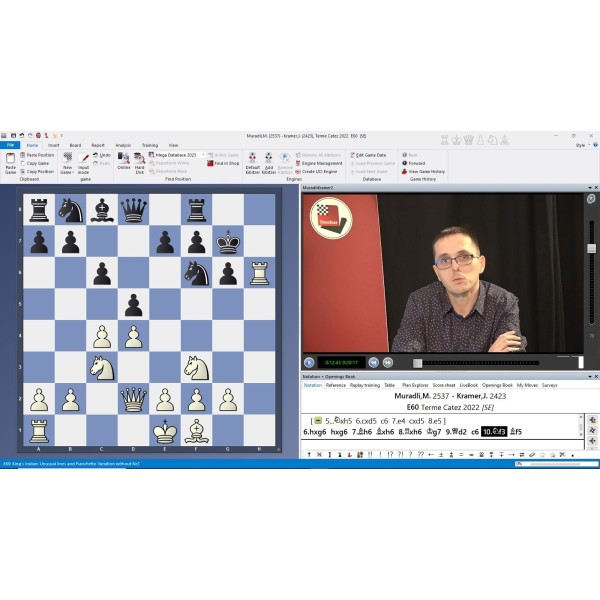Click highlighted move 10.Nf3 in notation
600x600 pixels.
tap(494, 432)
